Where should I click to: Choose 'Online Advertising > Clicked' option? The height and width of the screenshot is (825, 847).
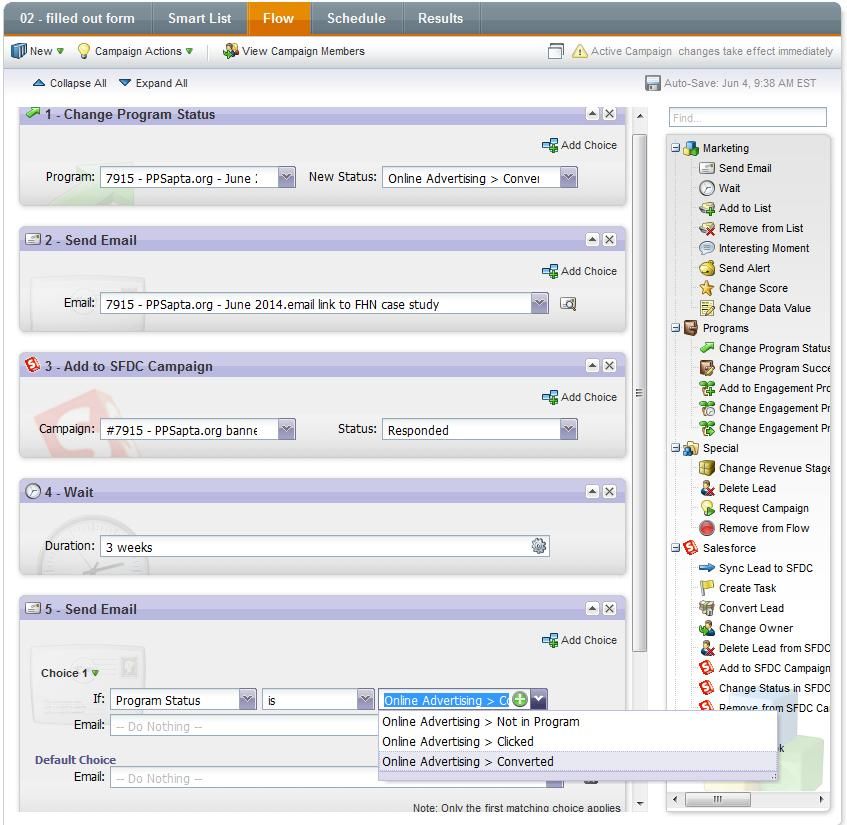[458, 742]
